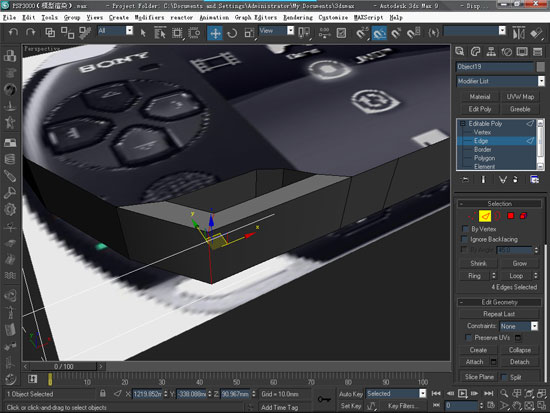Activate the Select and Scale tool
Screen dimensions: 550x413
pos(249,33)
